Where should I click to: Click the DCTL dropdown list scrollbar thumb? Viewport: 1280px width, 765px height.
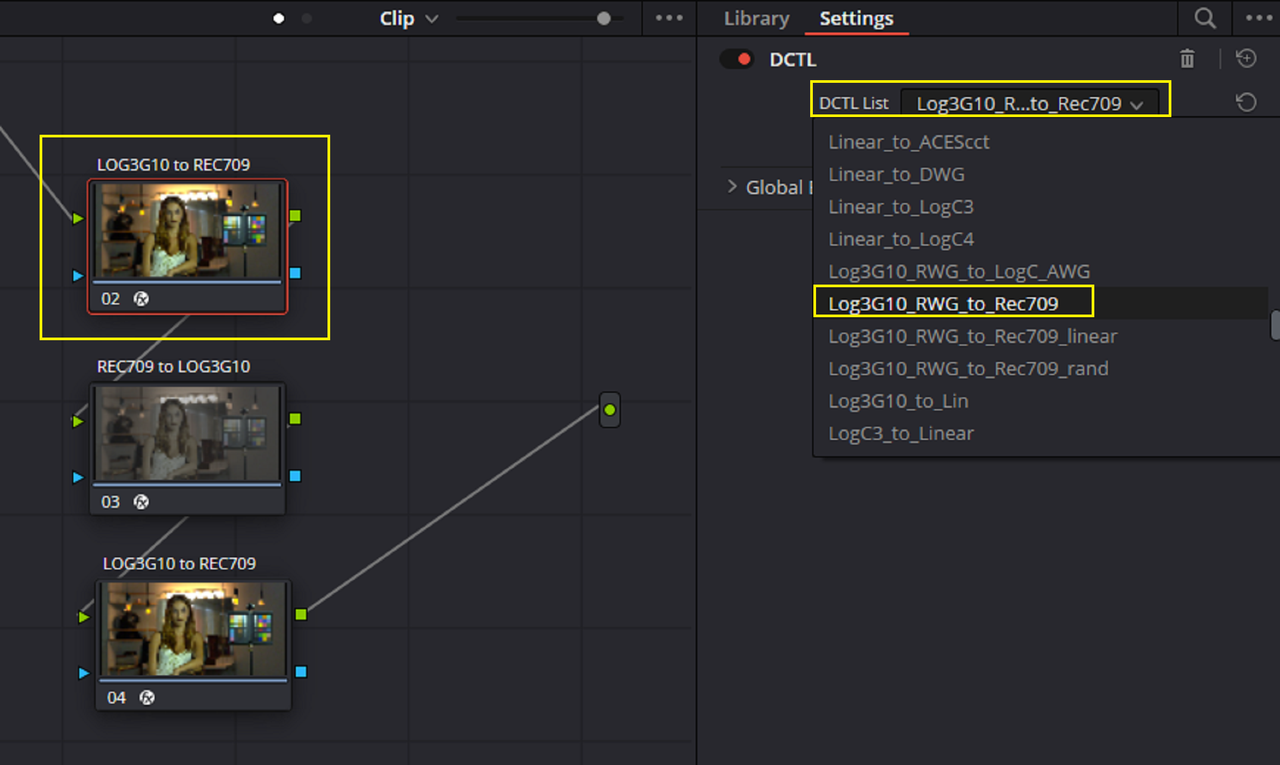point(1275,326)
